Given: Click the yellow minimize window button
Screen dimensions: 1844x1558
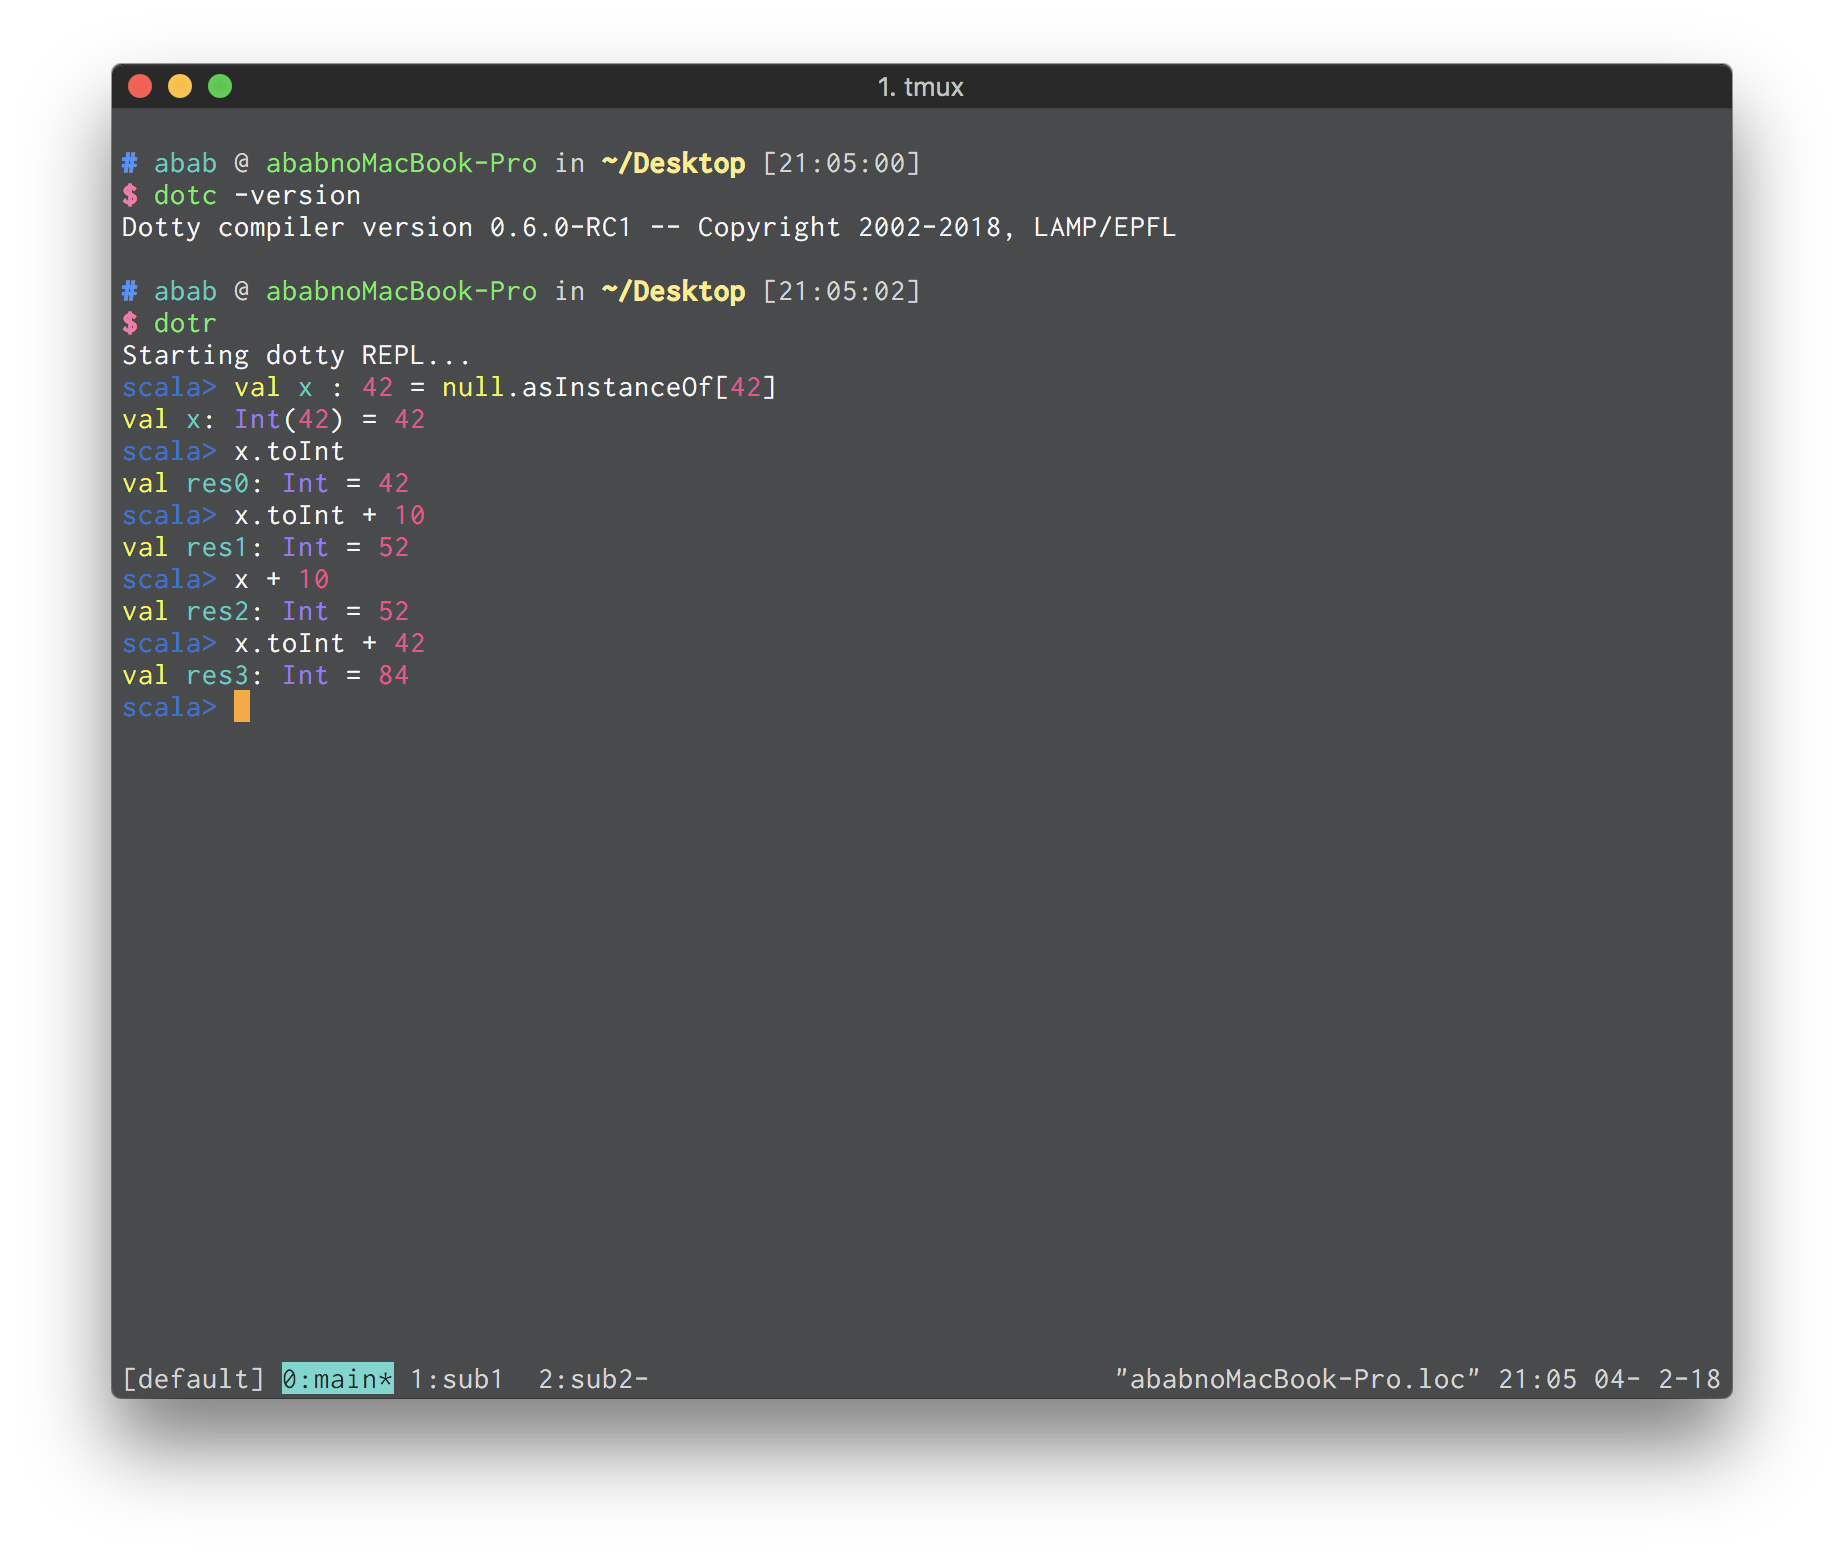Looking at the screenshot, I should click(180, 87).
